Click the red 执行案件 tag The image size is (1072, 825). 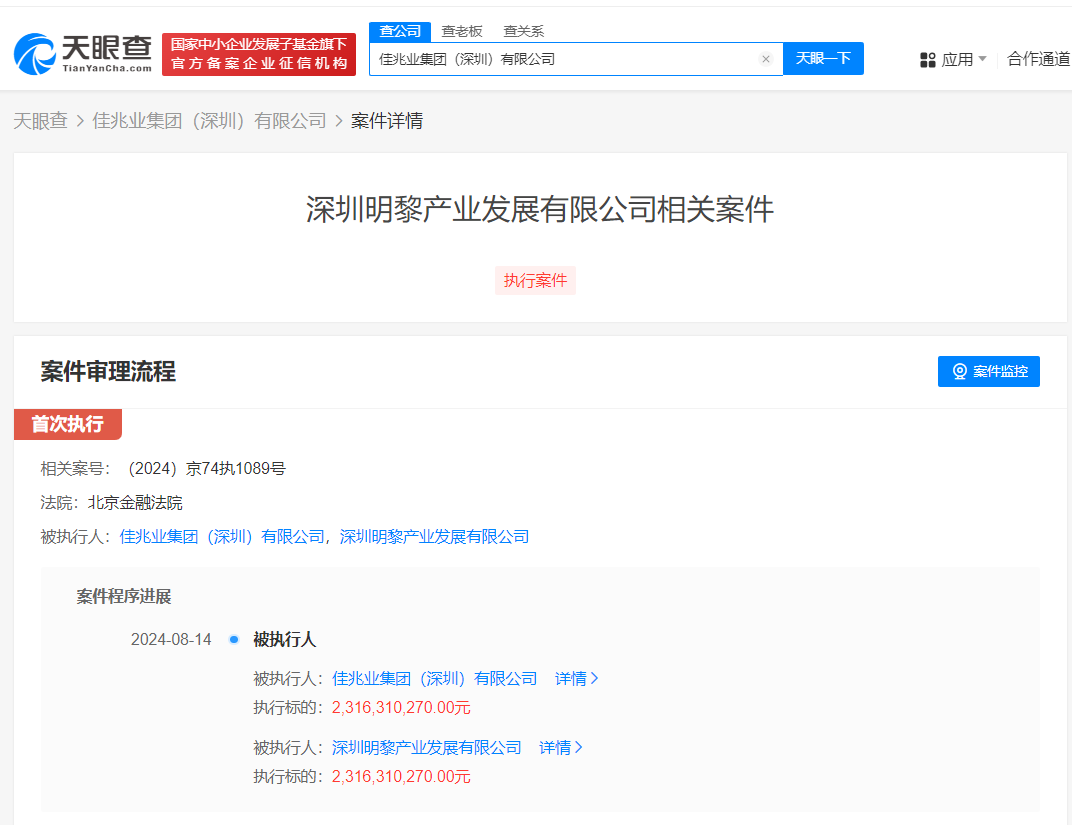coord(535,280)
